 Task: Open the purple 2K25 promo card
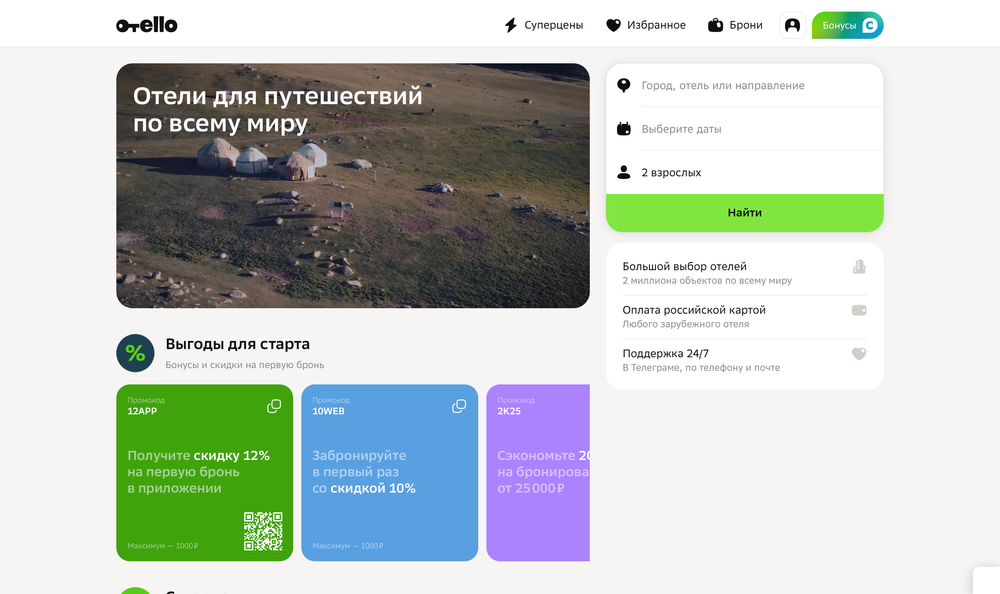pyautogui.click(x=538, y=473)
